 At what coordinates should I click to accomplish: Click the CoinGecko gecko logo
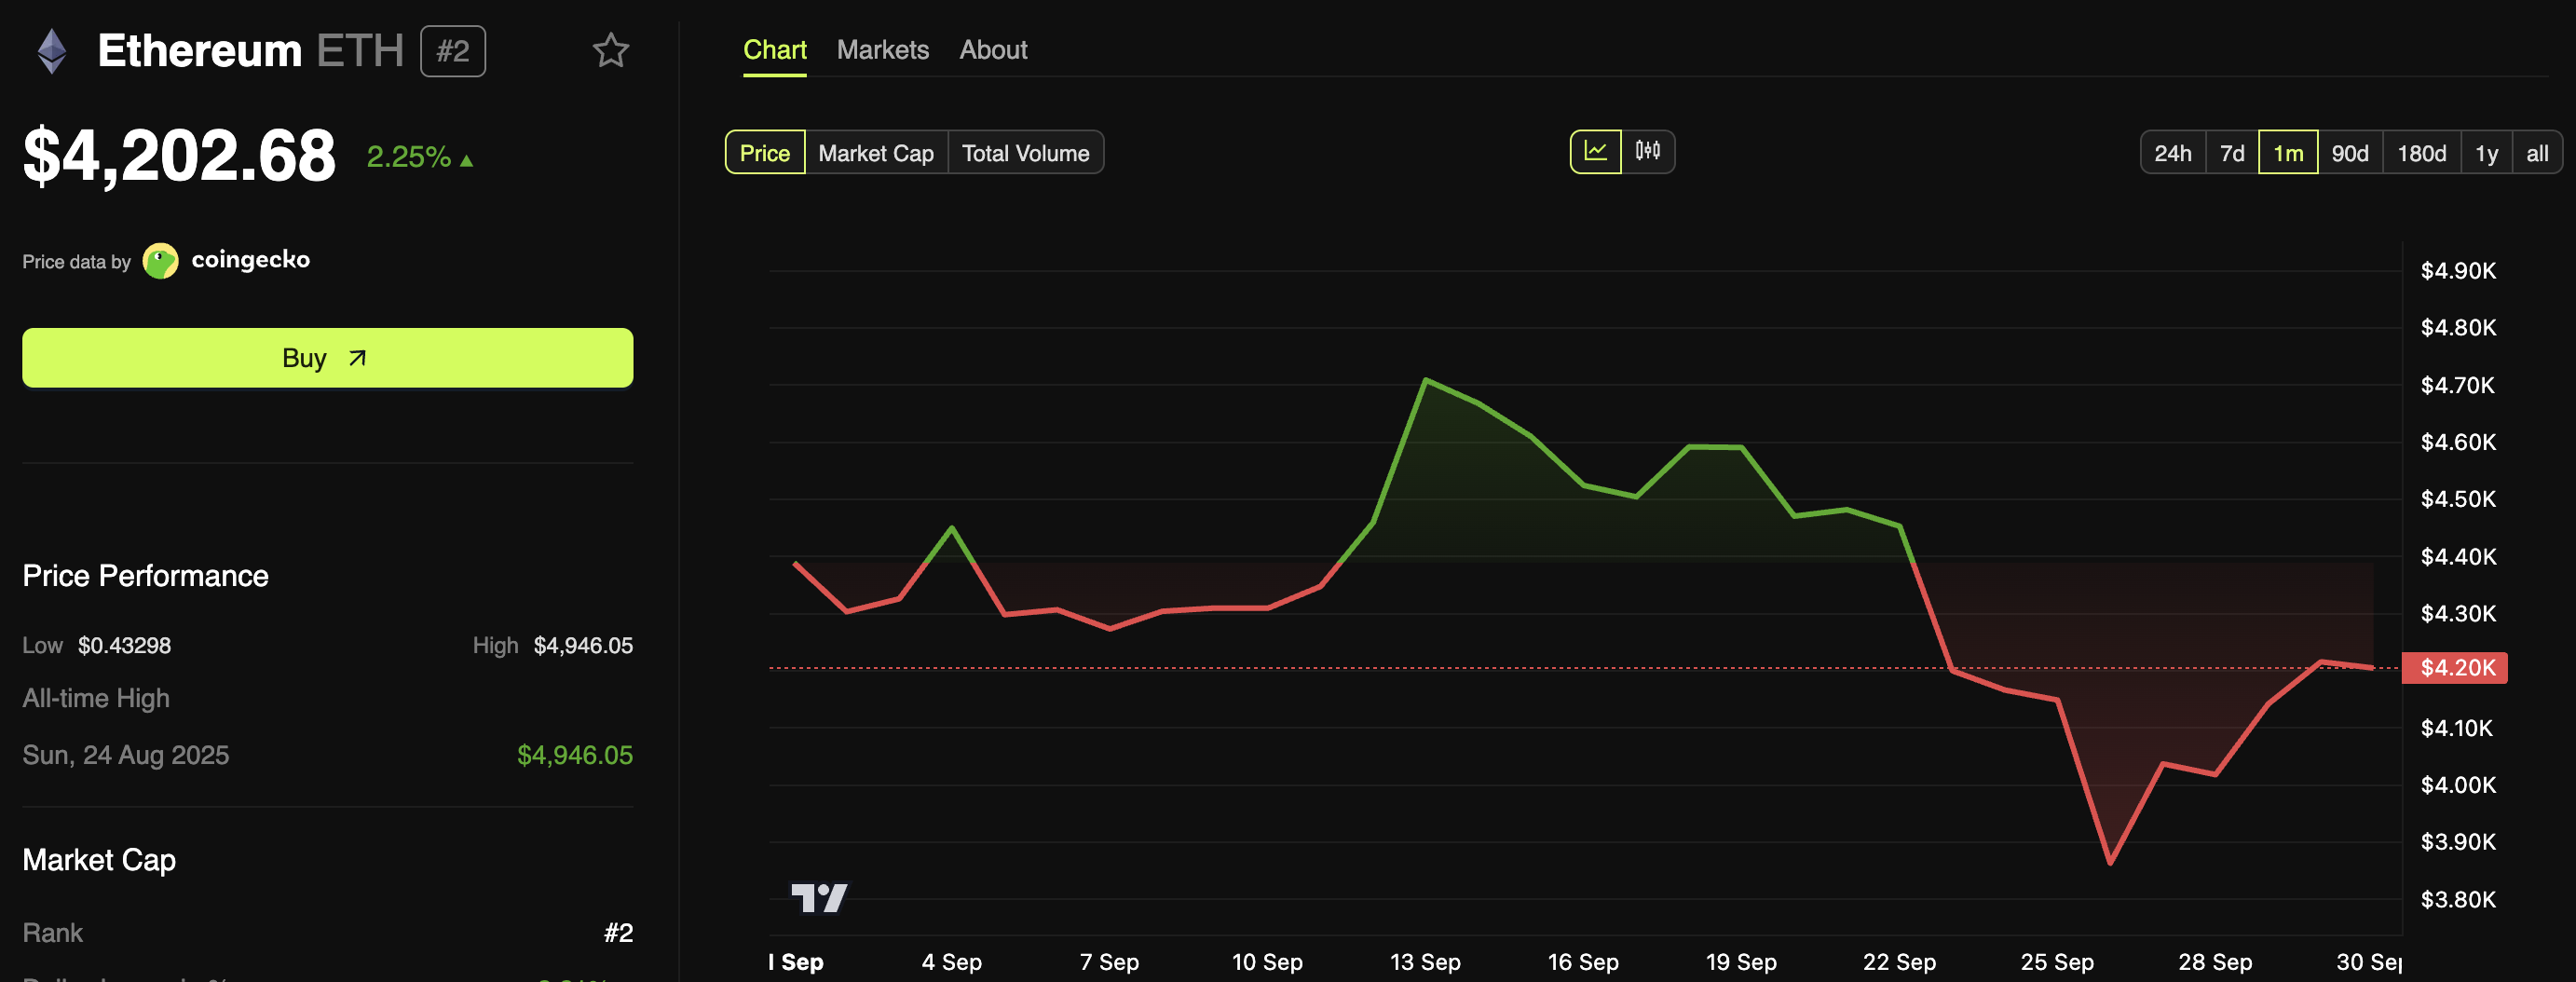tap(160, 261)
